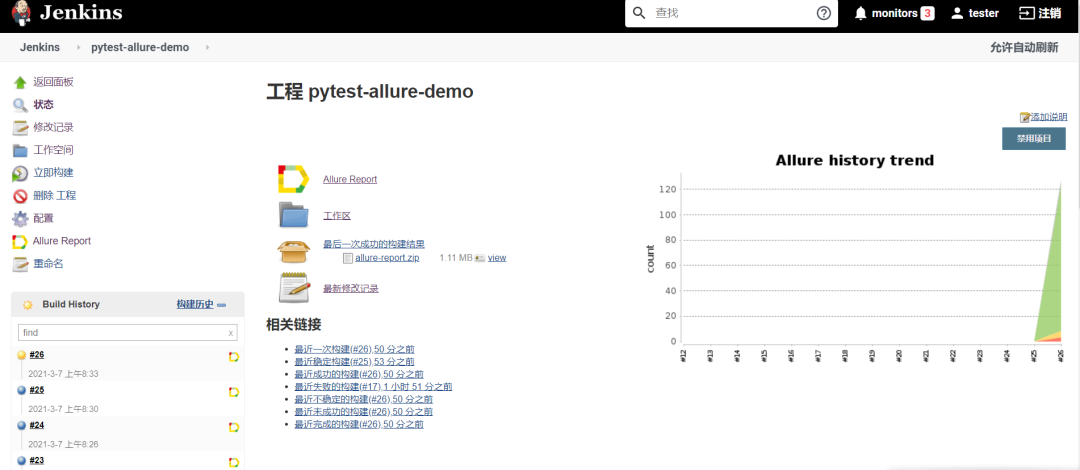Viewport: 1080px width, 470px height.
Task: Open 删除 工程 in the sidebar
Action: tap(54, 196)
